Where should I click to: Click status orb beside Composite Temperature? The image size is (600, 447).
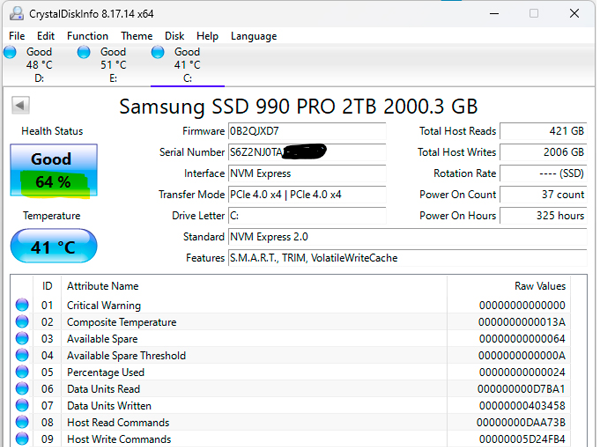[x=22, y=322]
